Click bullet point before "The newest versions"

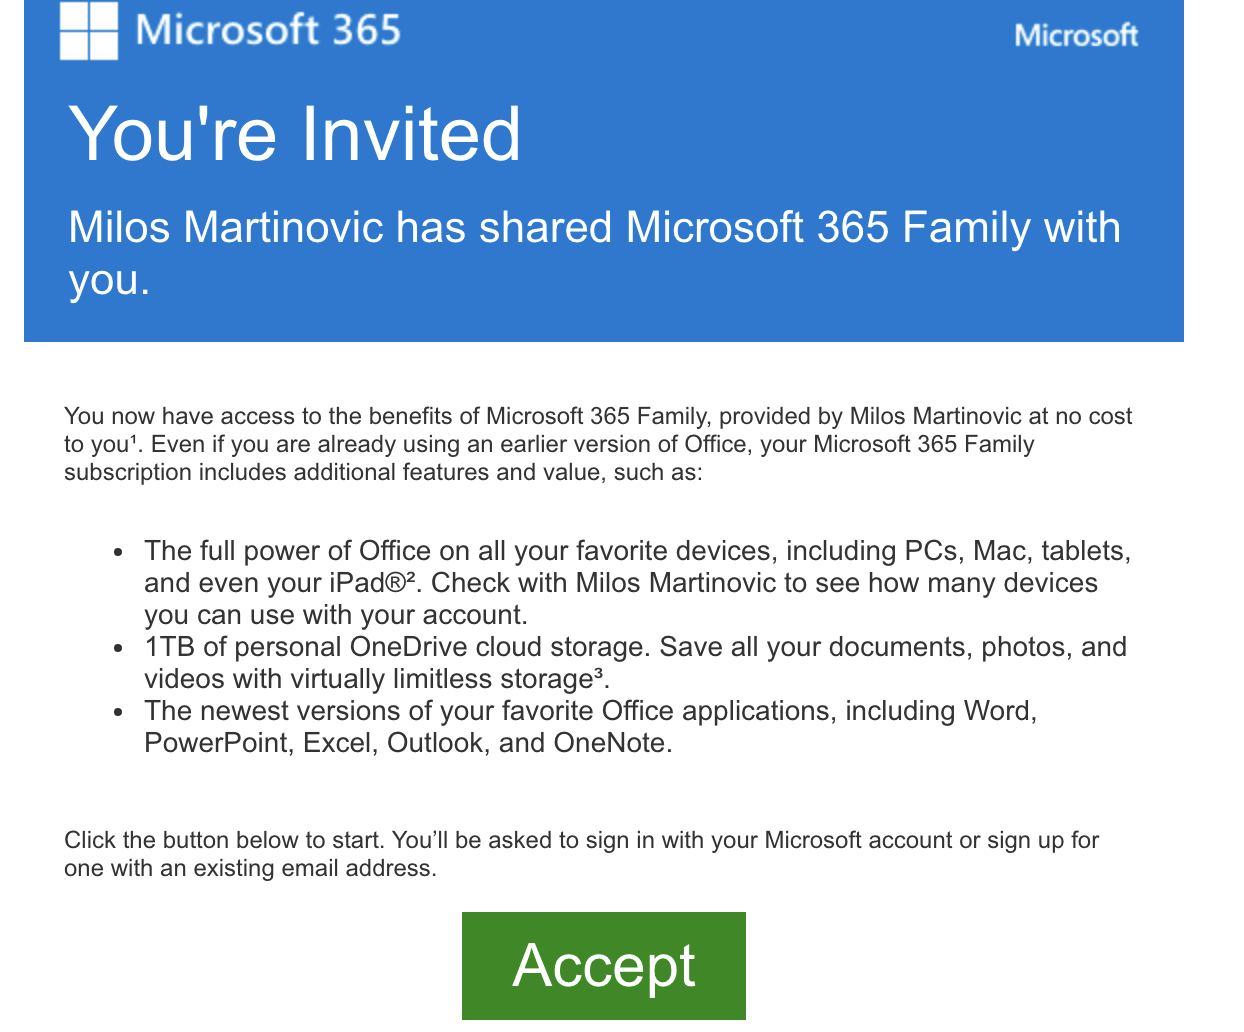[119, 712]
